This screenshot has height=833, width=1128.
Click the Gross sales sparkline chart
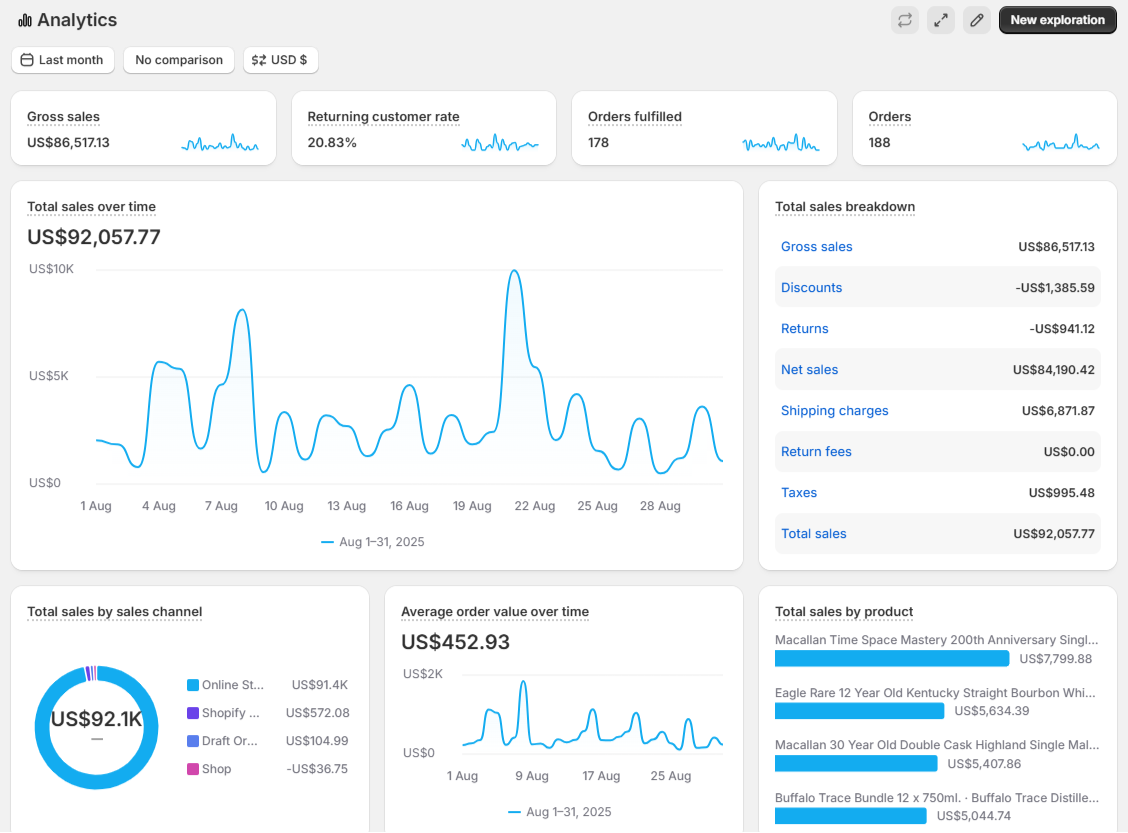[x=220, y=143]
